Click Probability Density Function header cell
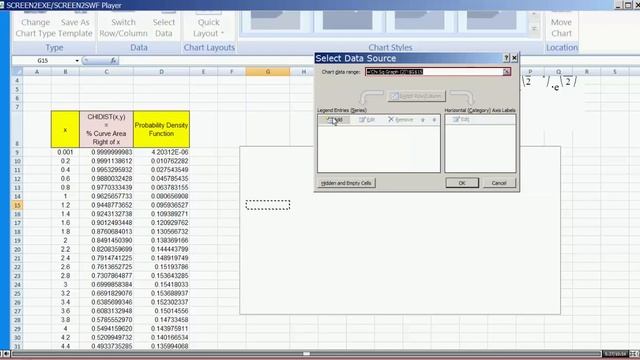Viewport: 640px width, 360px height. [x=161, y=129]
